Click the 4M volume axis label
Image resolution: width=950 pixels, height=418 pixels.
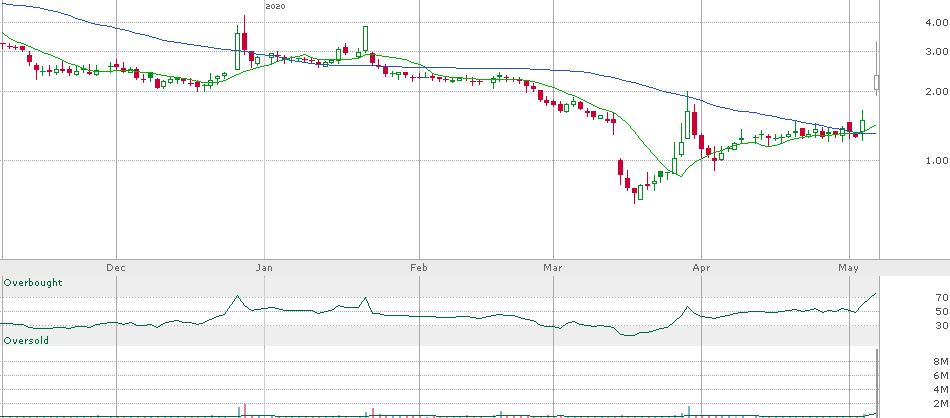(x=940, y=390)
